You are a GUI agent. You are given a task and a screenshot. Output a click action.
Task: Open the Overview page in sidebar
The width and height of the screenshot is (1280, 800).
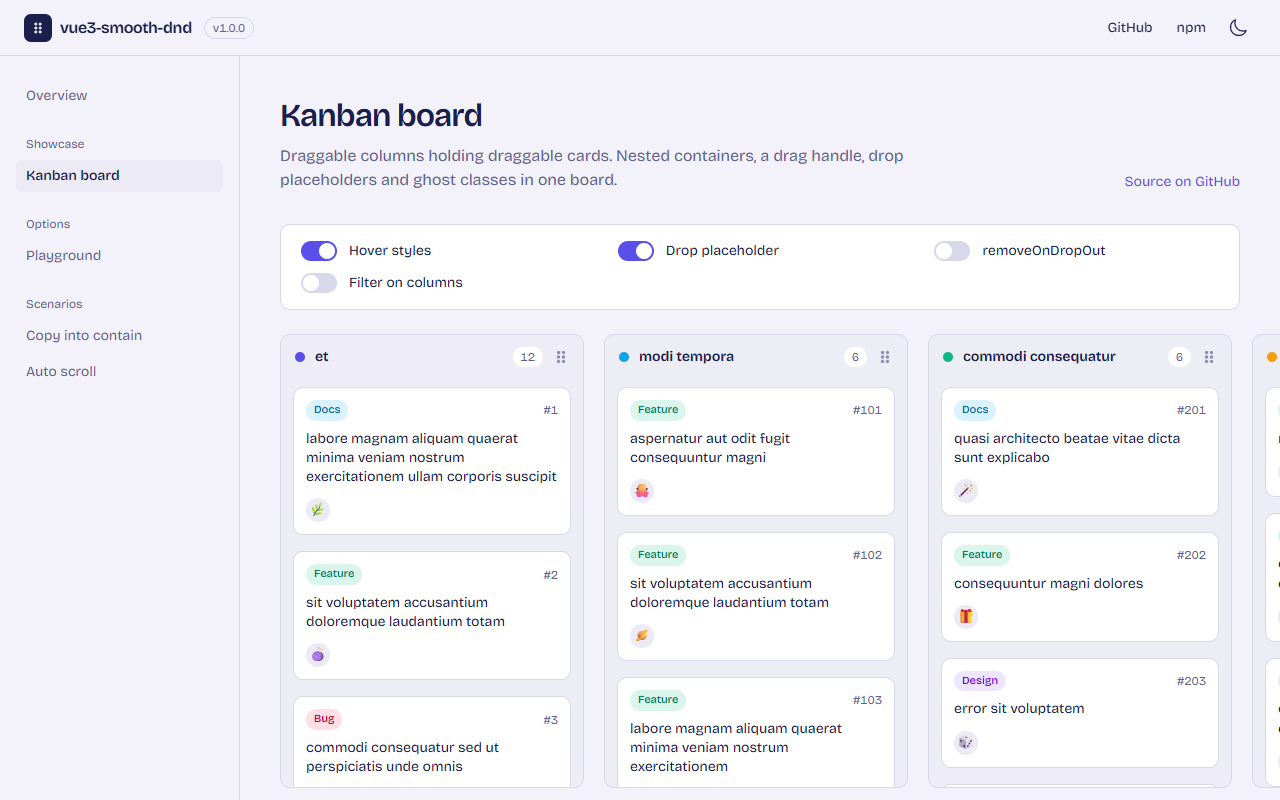(119, 96)
